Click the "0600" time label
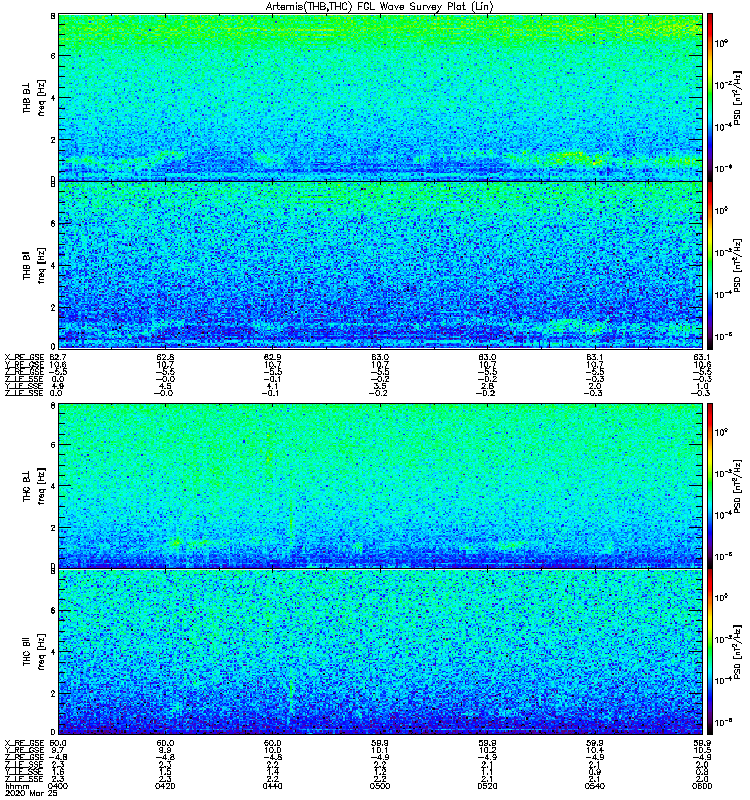The height and width of the screenshot is (800, 750). (x=702, y=786)
